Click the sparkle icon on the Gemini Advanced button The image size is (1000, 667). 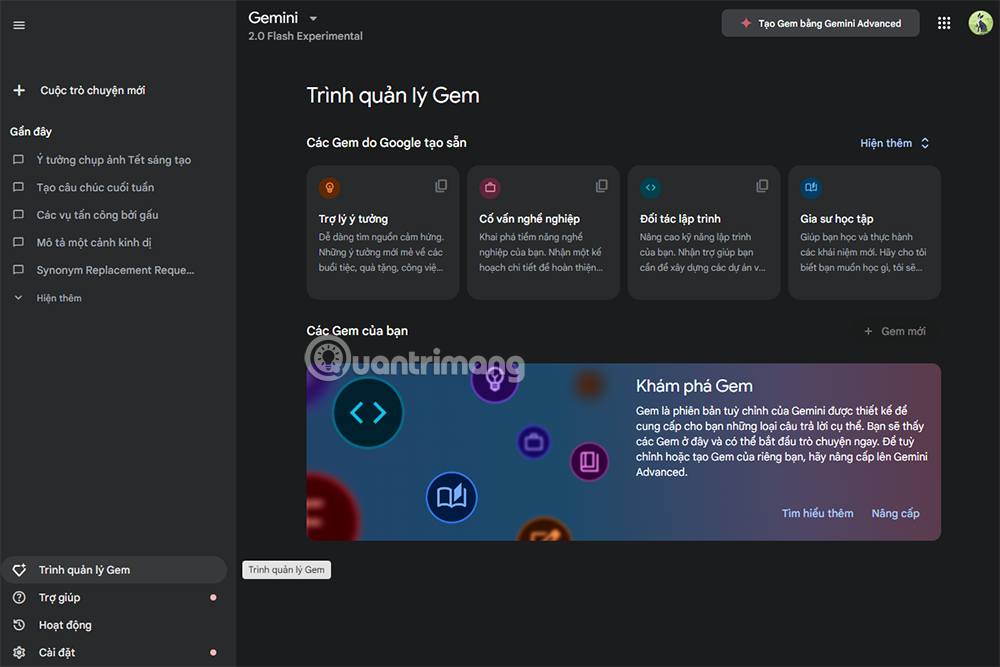click(746, 24)
